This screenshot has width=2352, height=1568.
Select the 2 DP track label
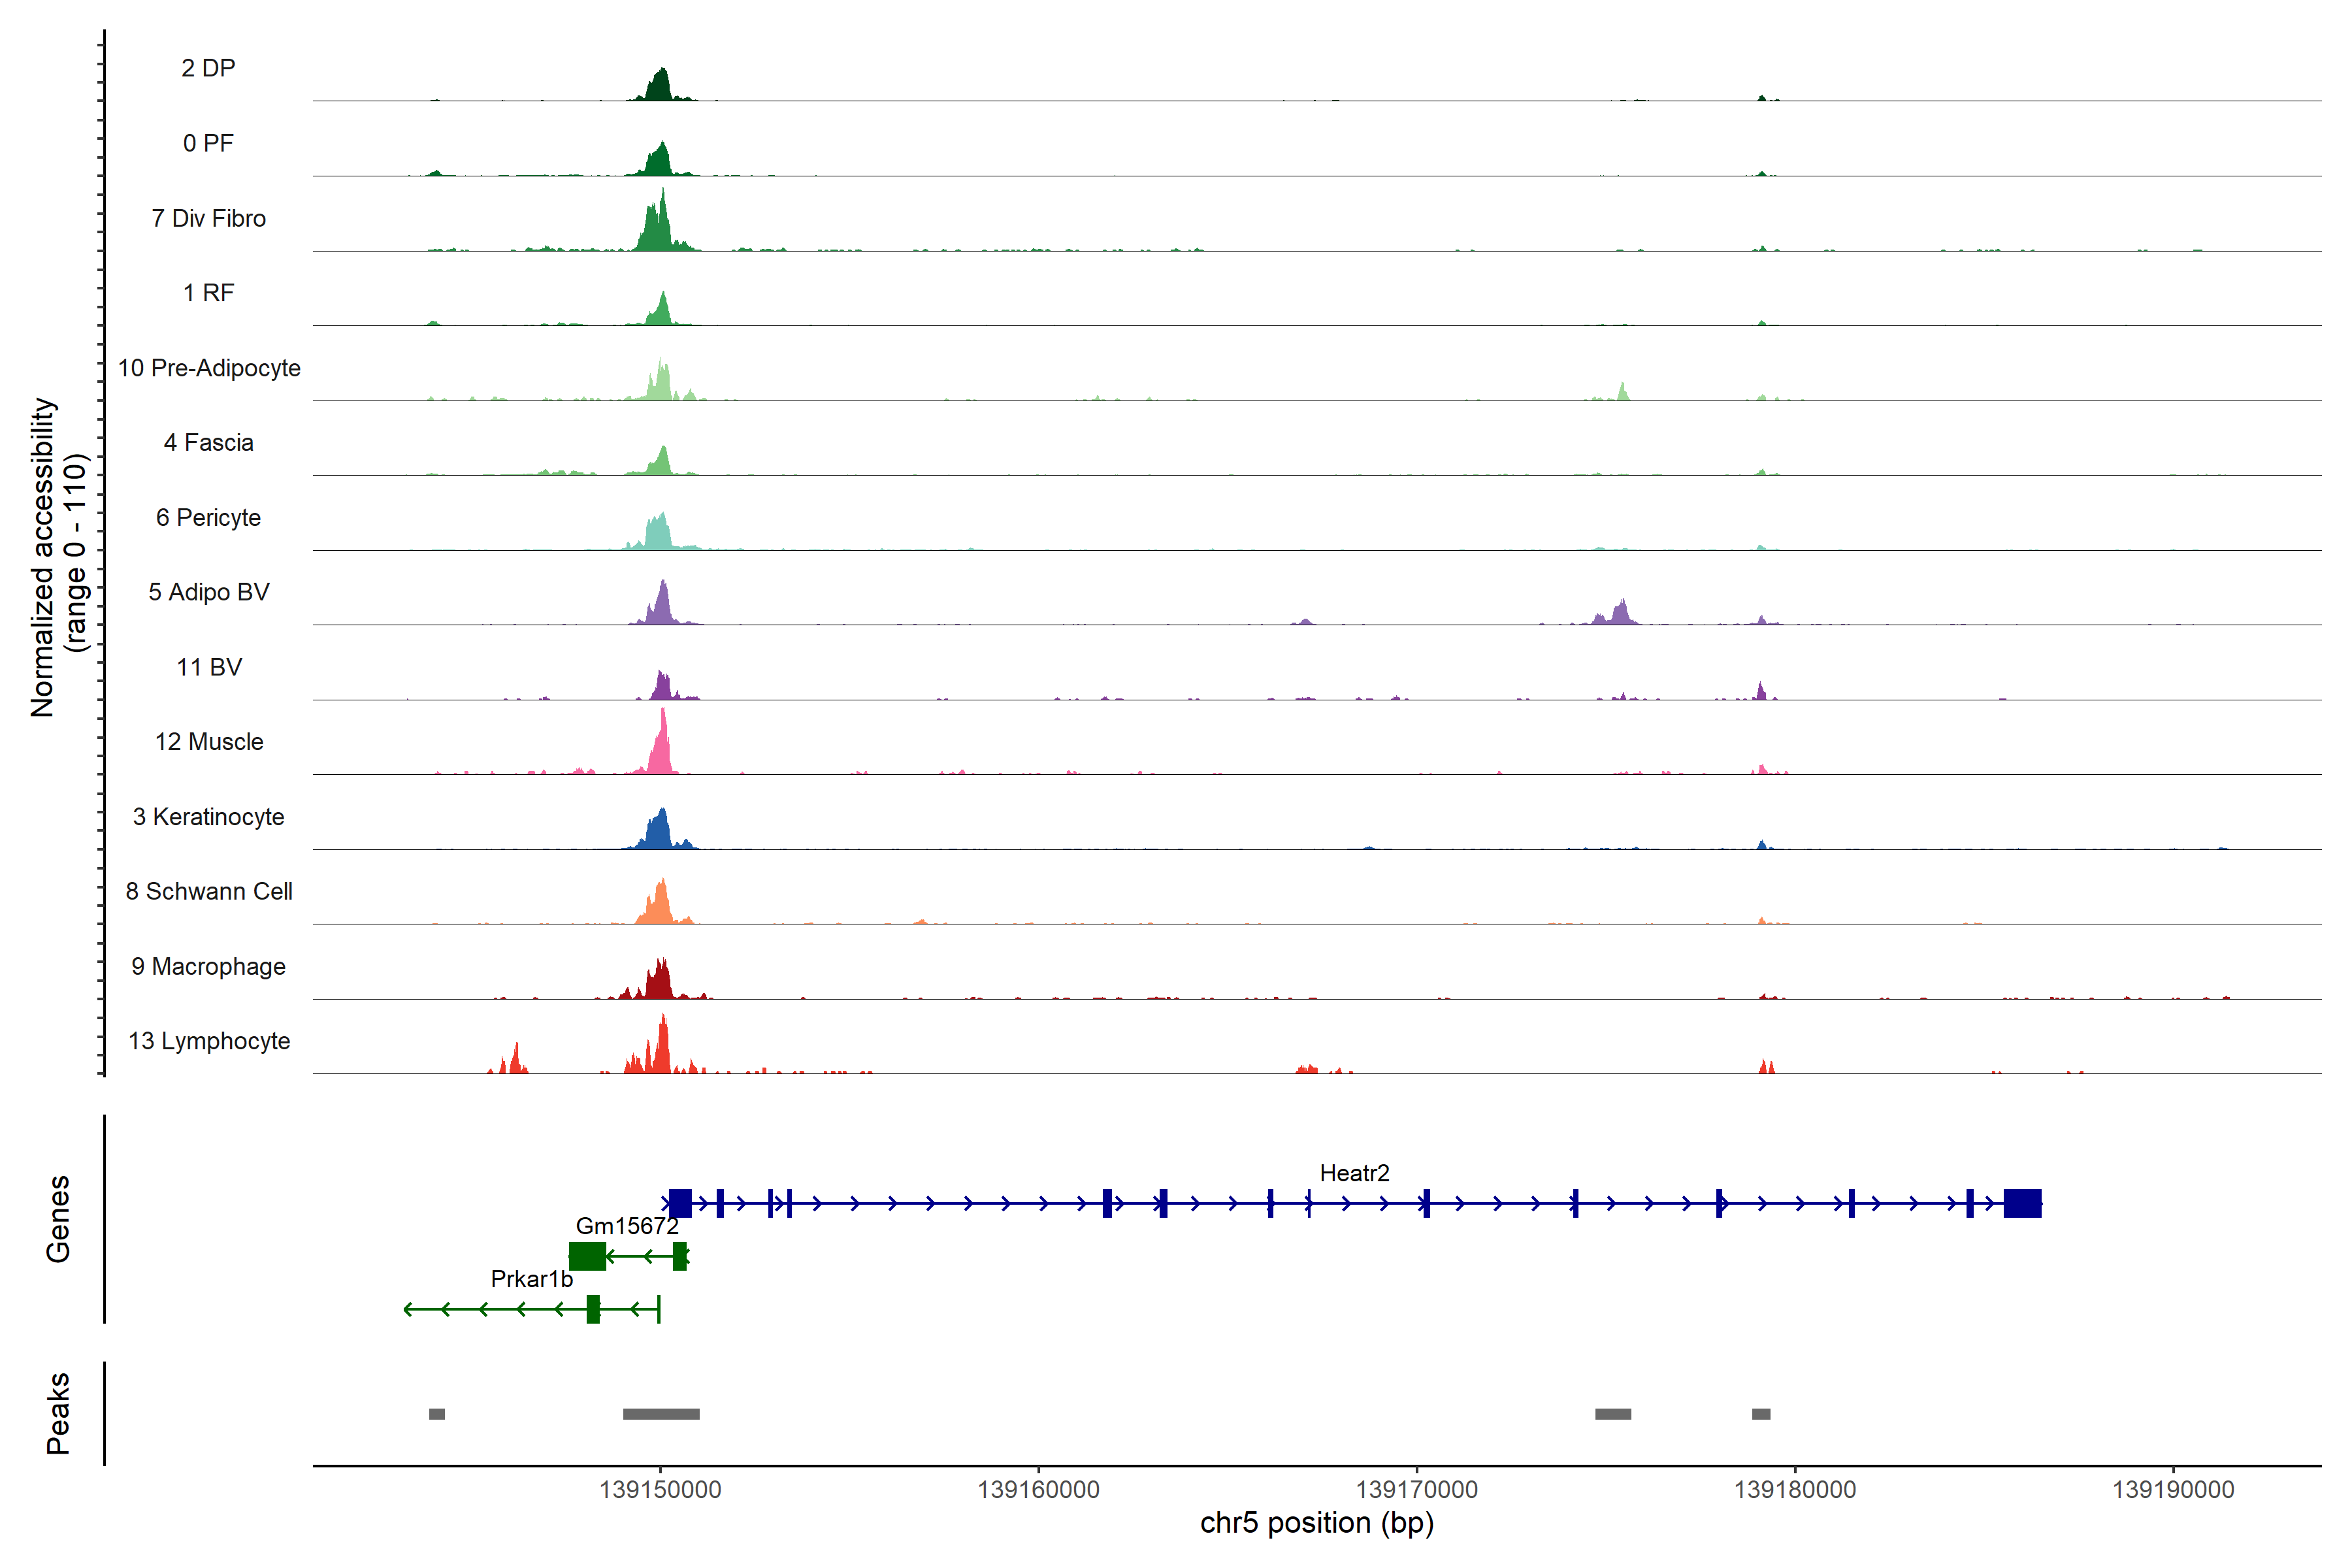(x=208, y=68)
